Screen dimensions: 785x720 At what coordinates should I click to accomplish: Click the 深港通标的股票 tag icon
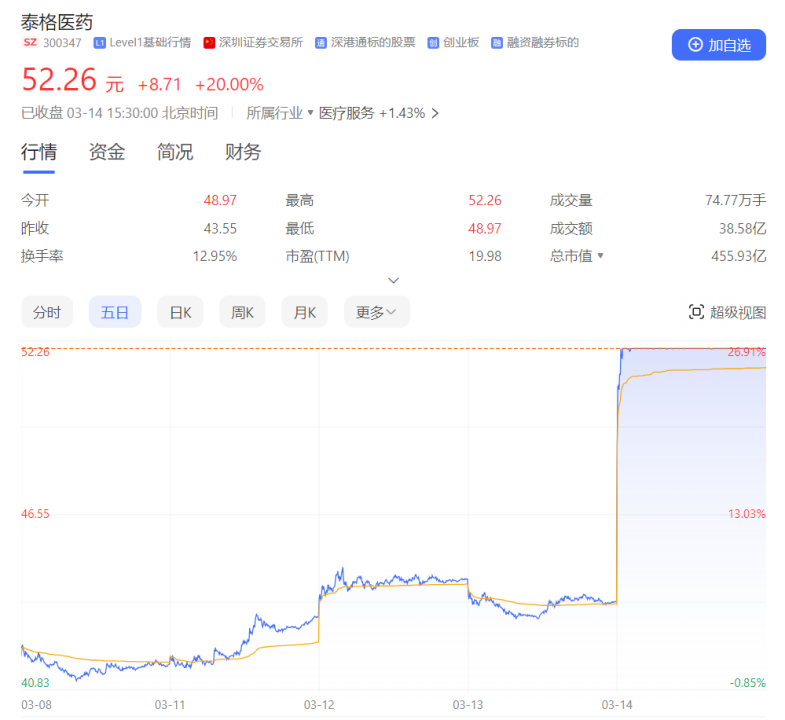pos(320,43)
